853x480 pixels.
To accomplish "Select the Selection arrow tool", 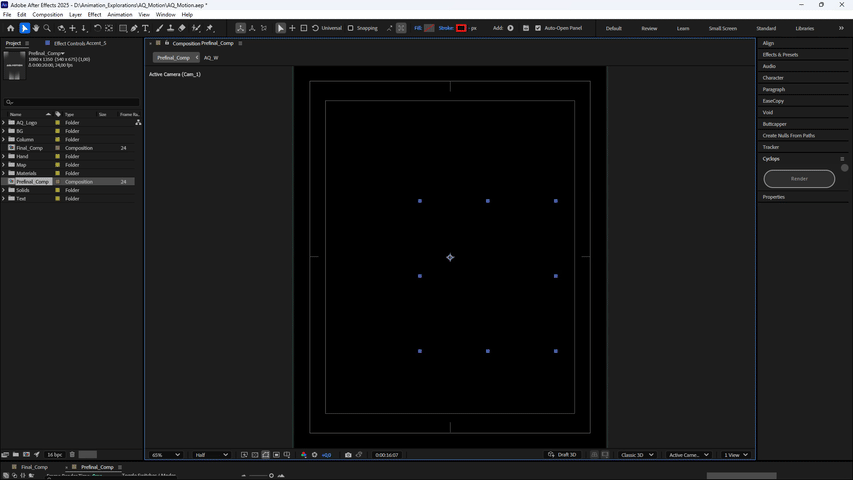I will point(24,28).
